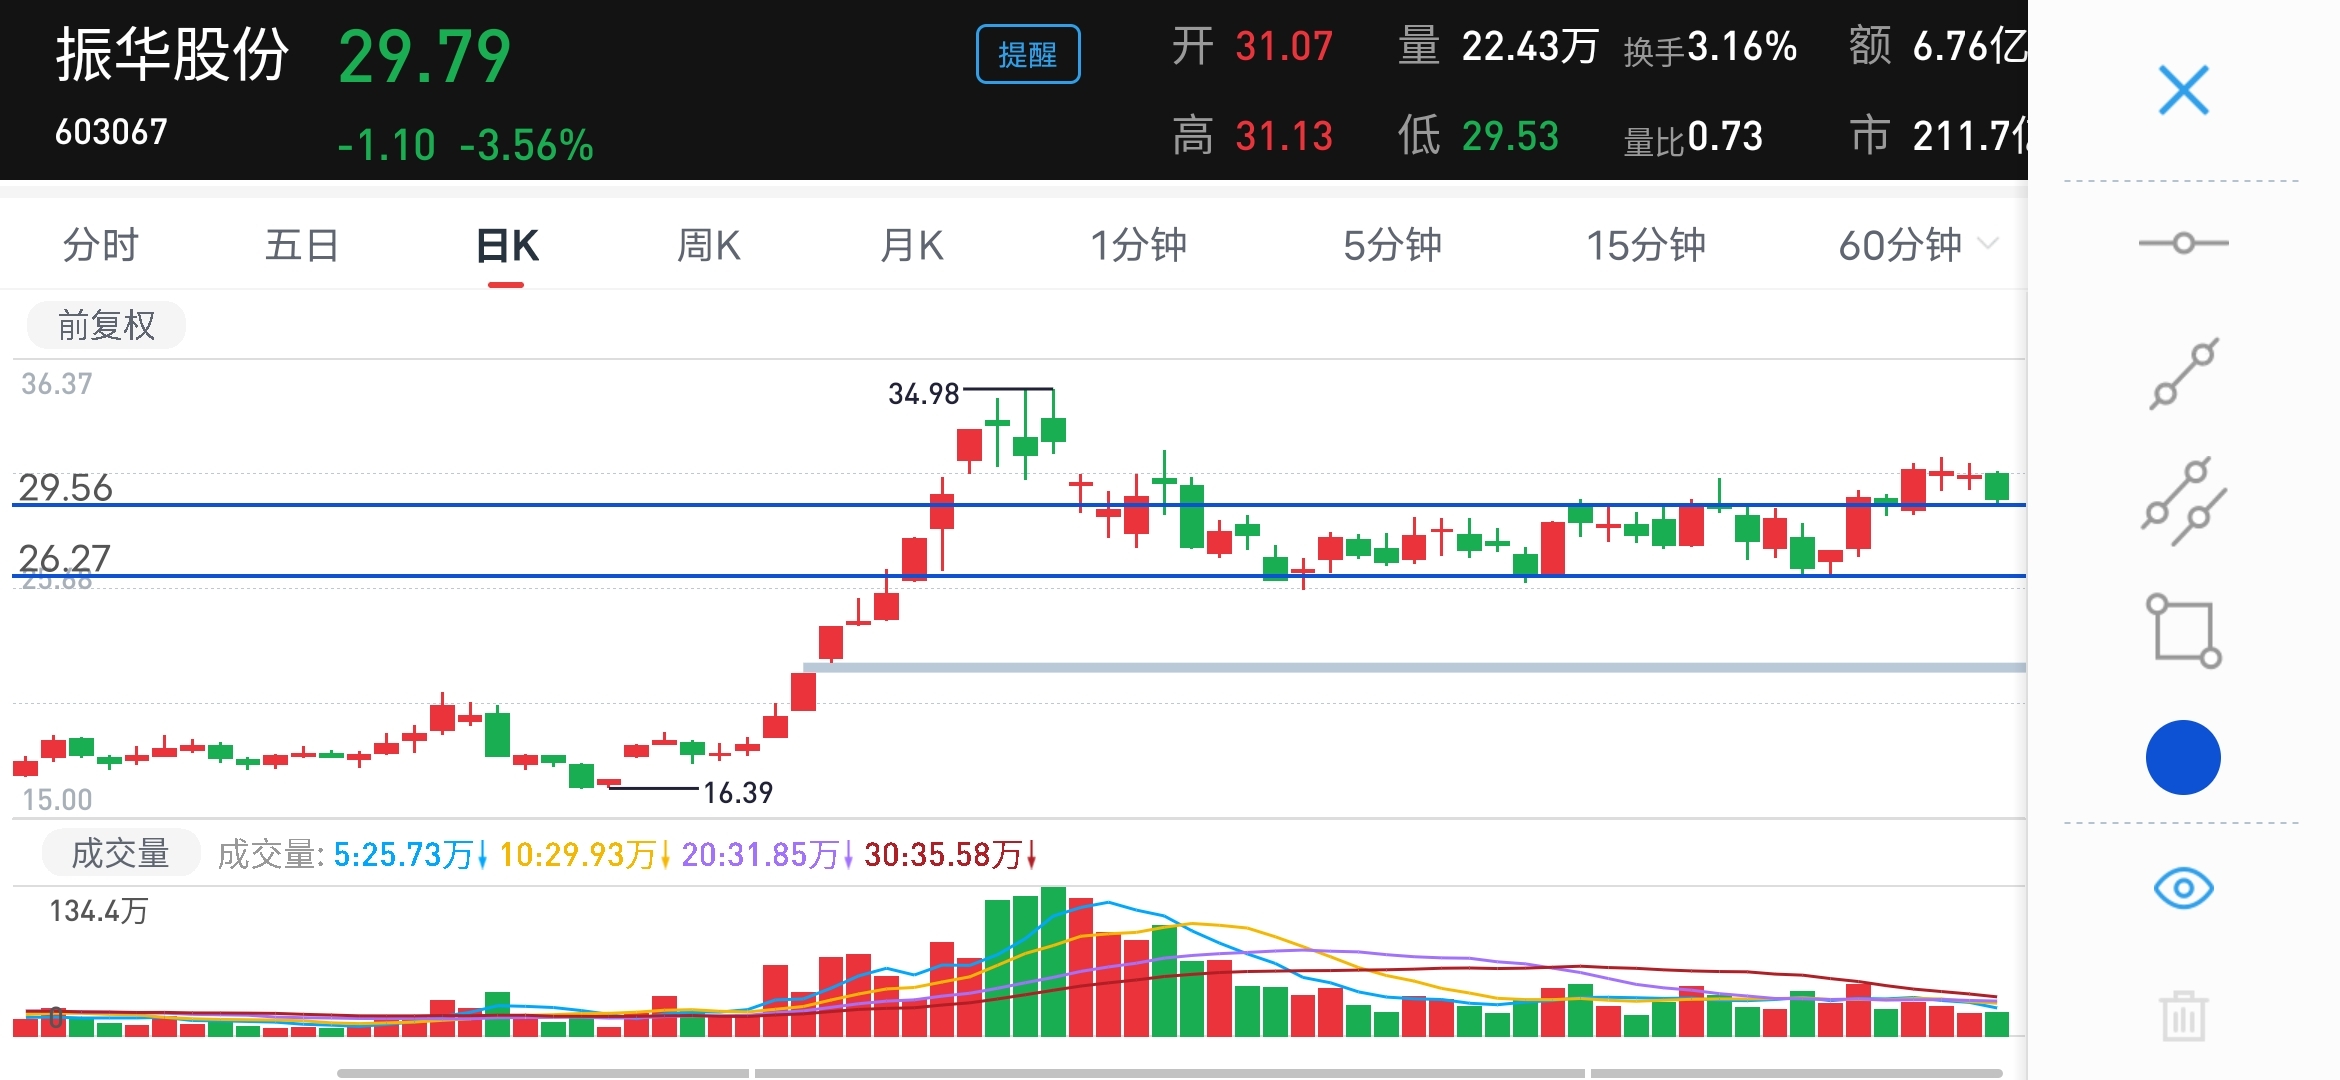The width and height of the screenshot is (2340, 1080).
Task: Click the trash can delete icon
Action: click(x=2183, y=1016)
